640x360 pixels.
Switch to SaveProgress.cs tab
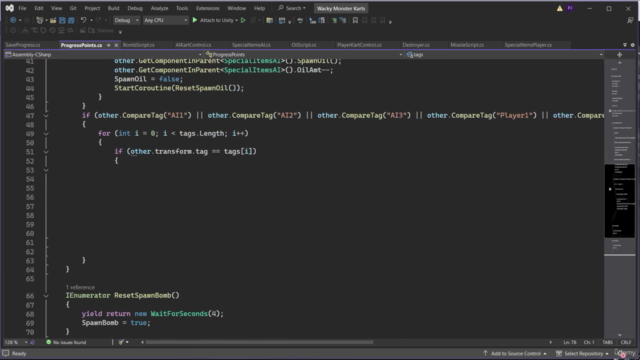tap(23, 45)
